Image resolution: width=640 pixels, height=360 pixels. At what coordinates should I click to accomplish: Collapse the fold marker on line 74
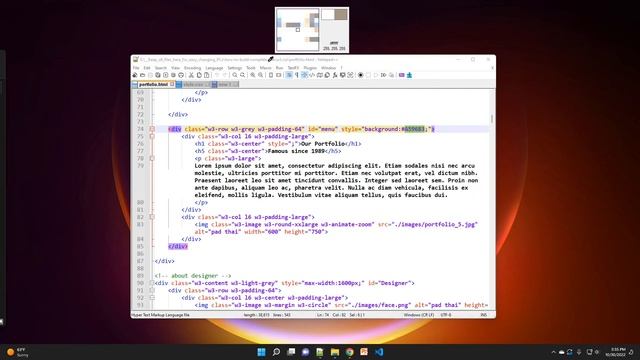(152, 129)
